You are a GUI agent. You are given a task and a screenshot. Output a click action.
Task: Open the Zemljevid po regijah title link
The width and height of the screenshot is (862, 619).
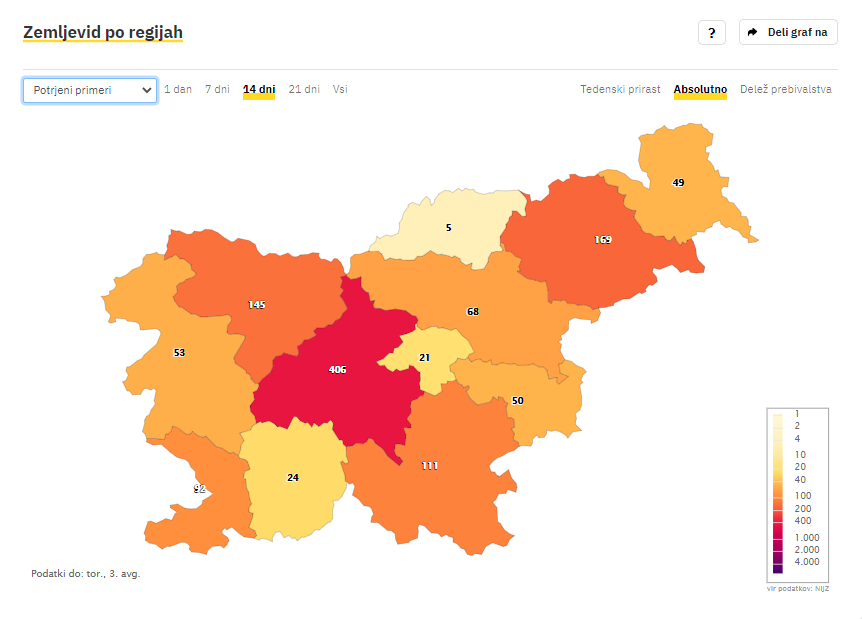point(103,32)
